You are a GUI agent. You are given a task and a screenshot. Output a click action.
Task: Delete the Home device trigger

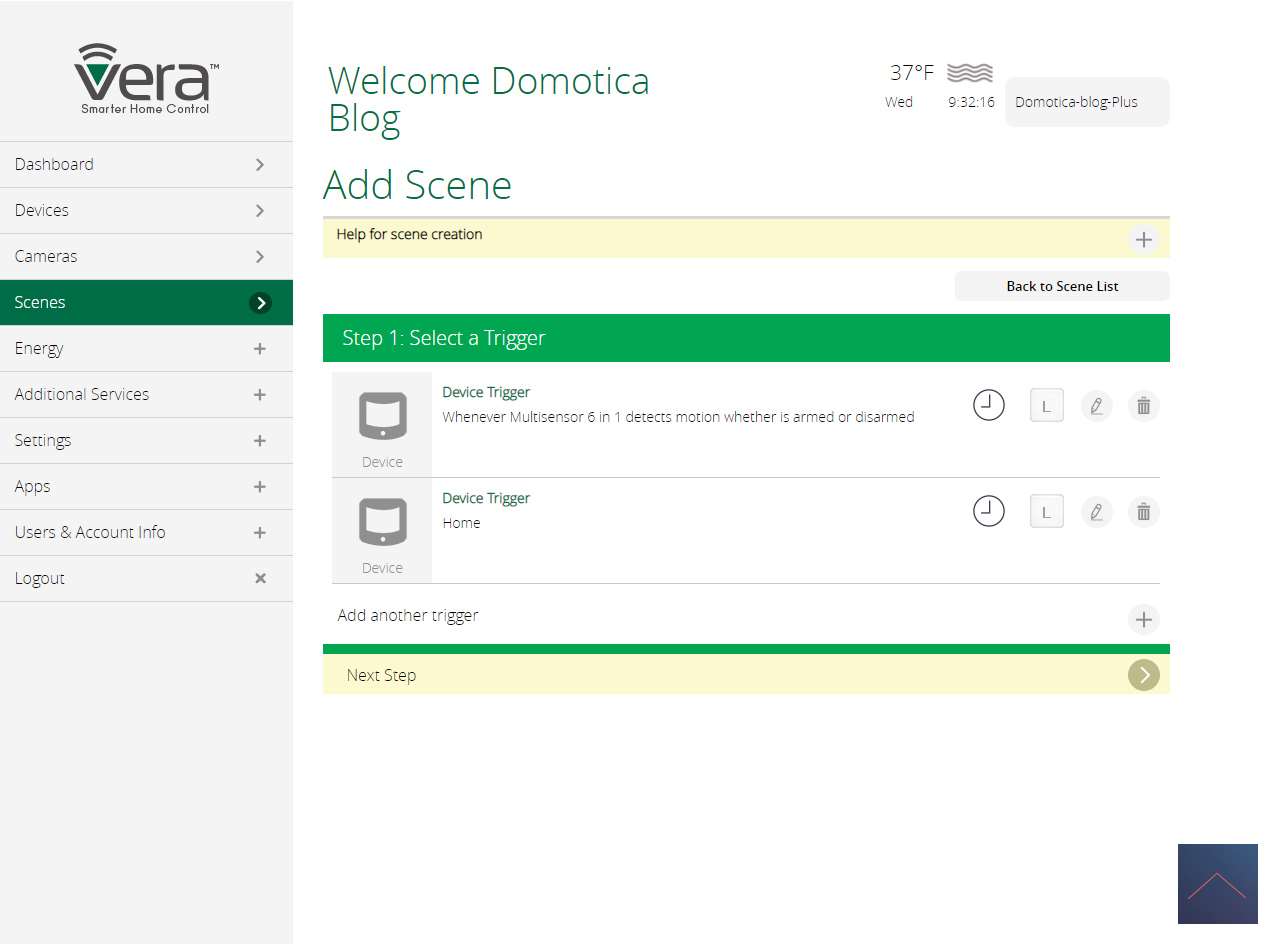[1144, 512]
